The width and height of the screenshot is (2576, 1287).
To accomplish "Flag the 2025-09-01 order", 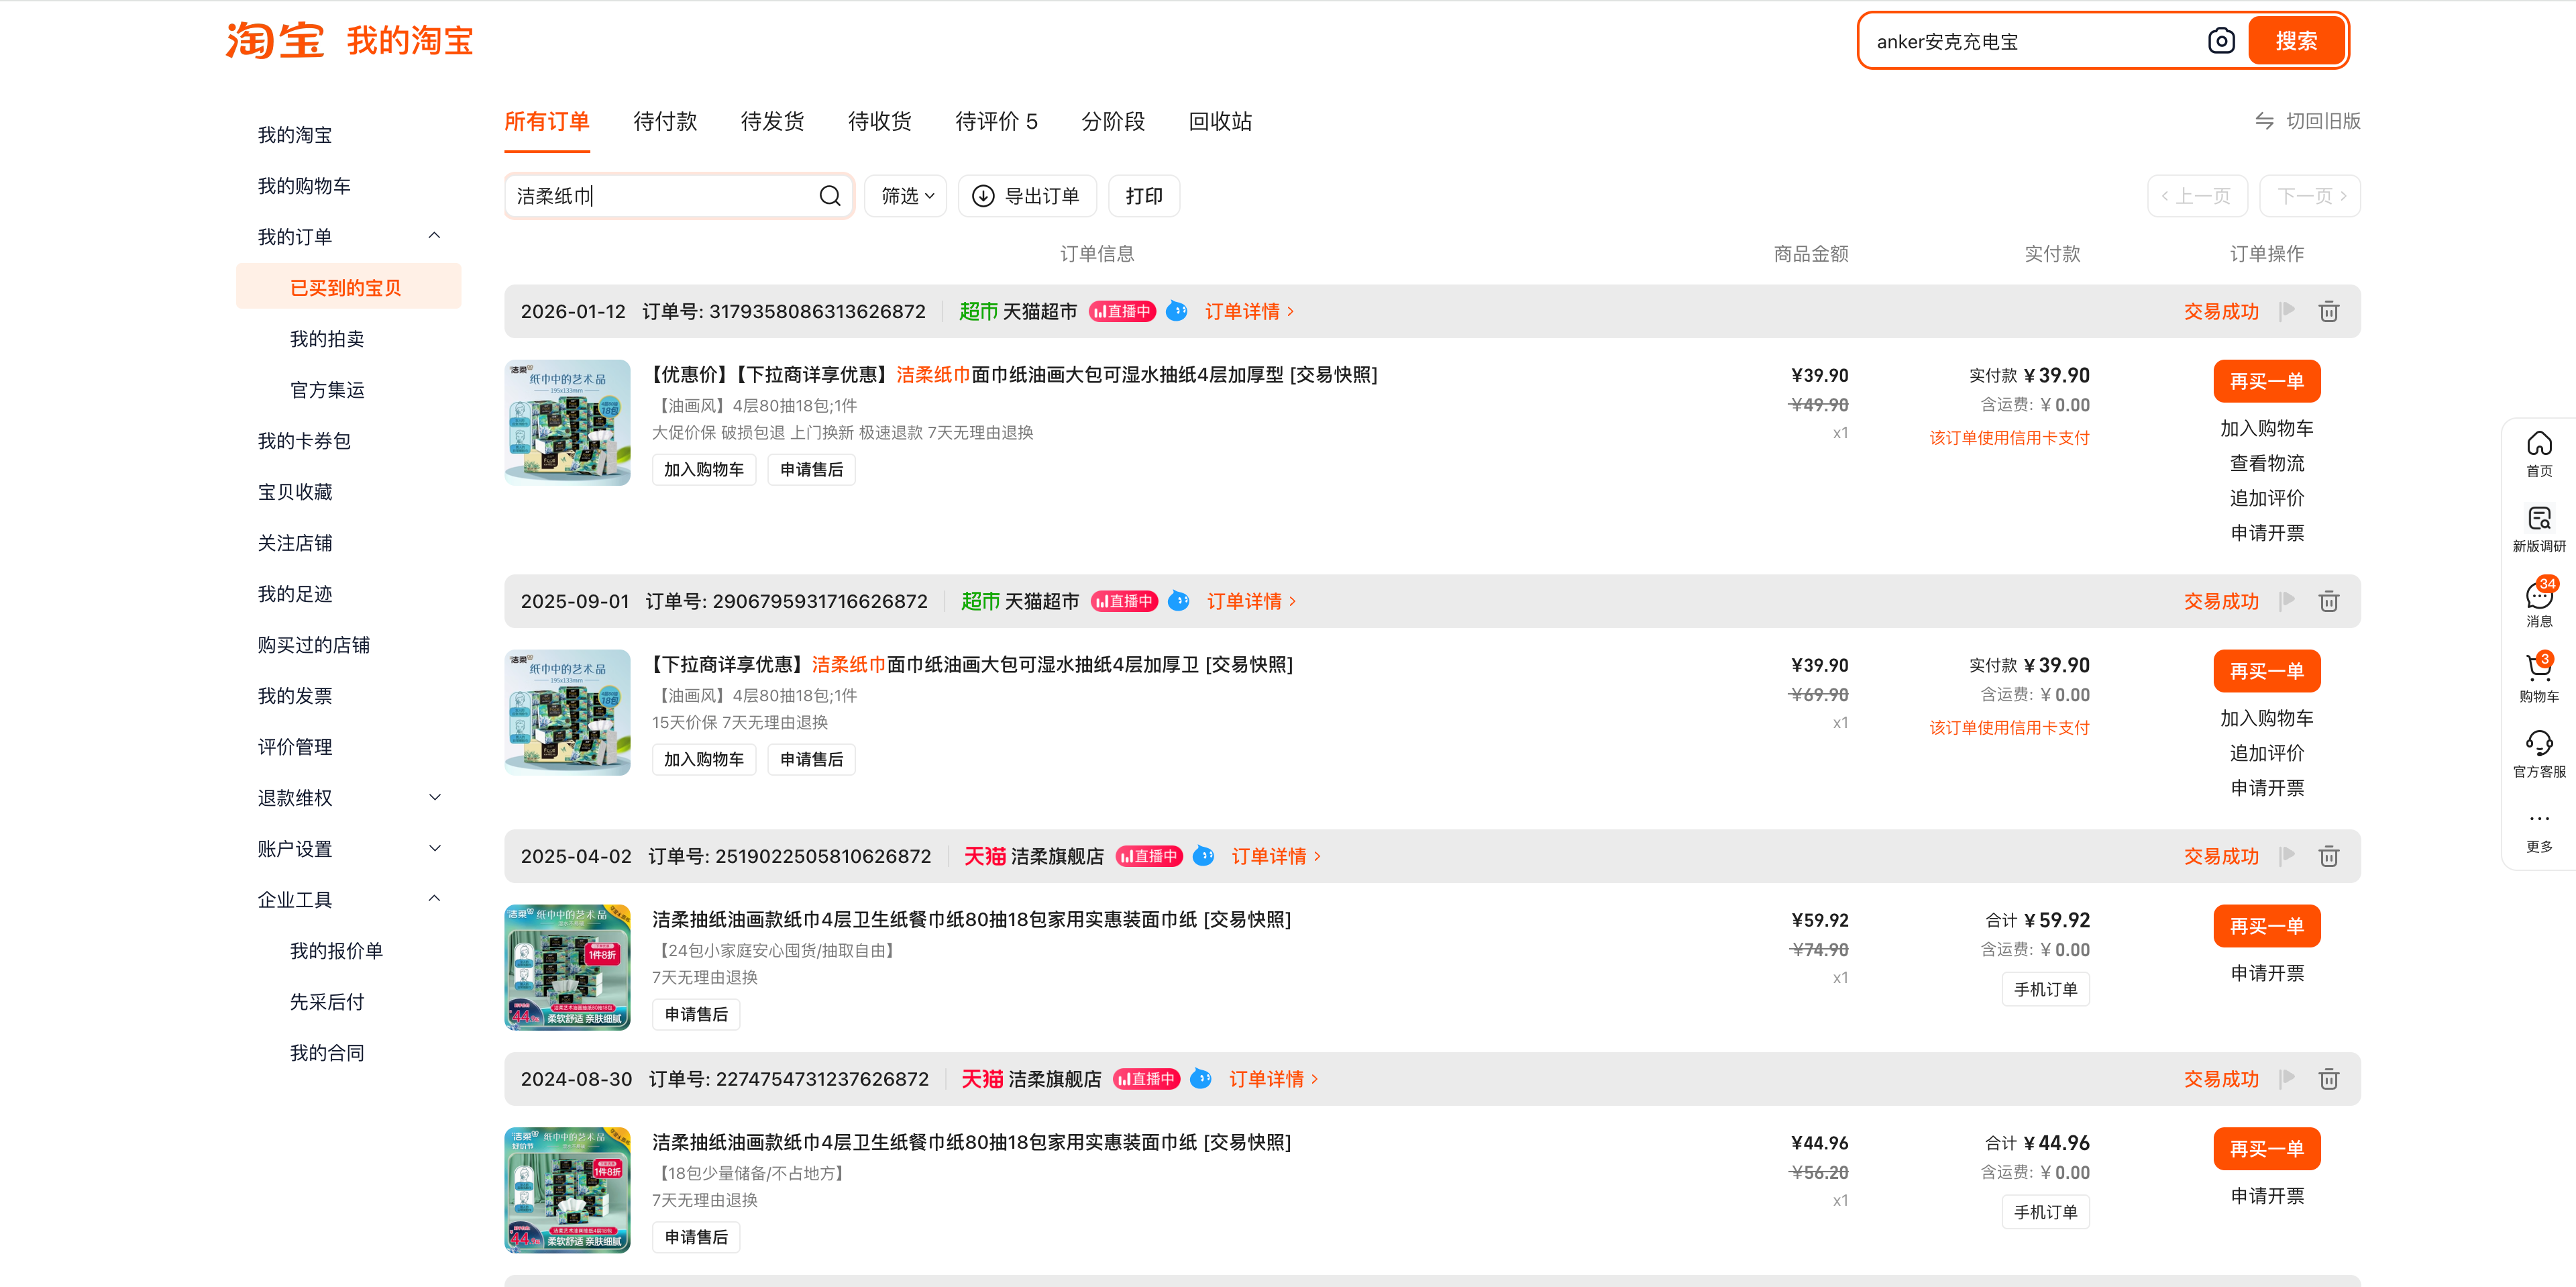I will pyautogui.click(x=2287, y=601).
